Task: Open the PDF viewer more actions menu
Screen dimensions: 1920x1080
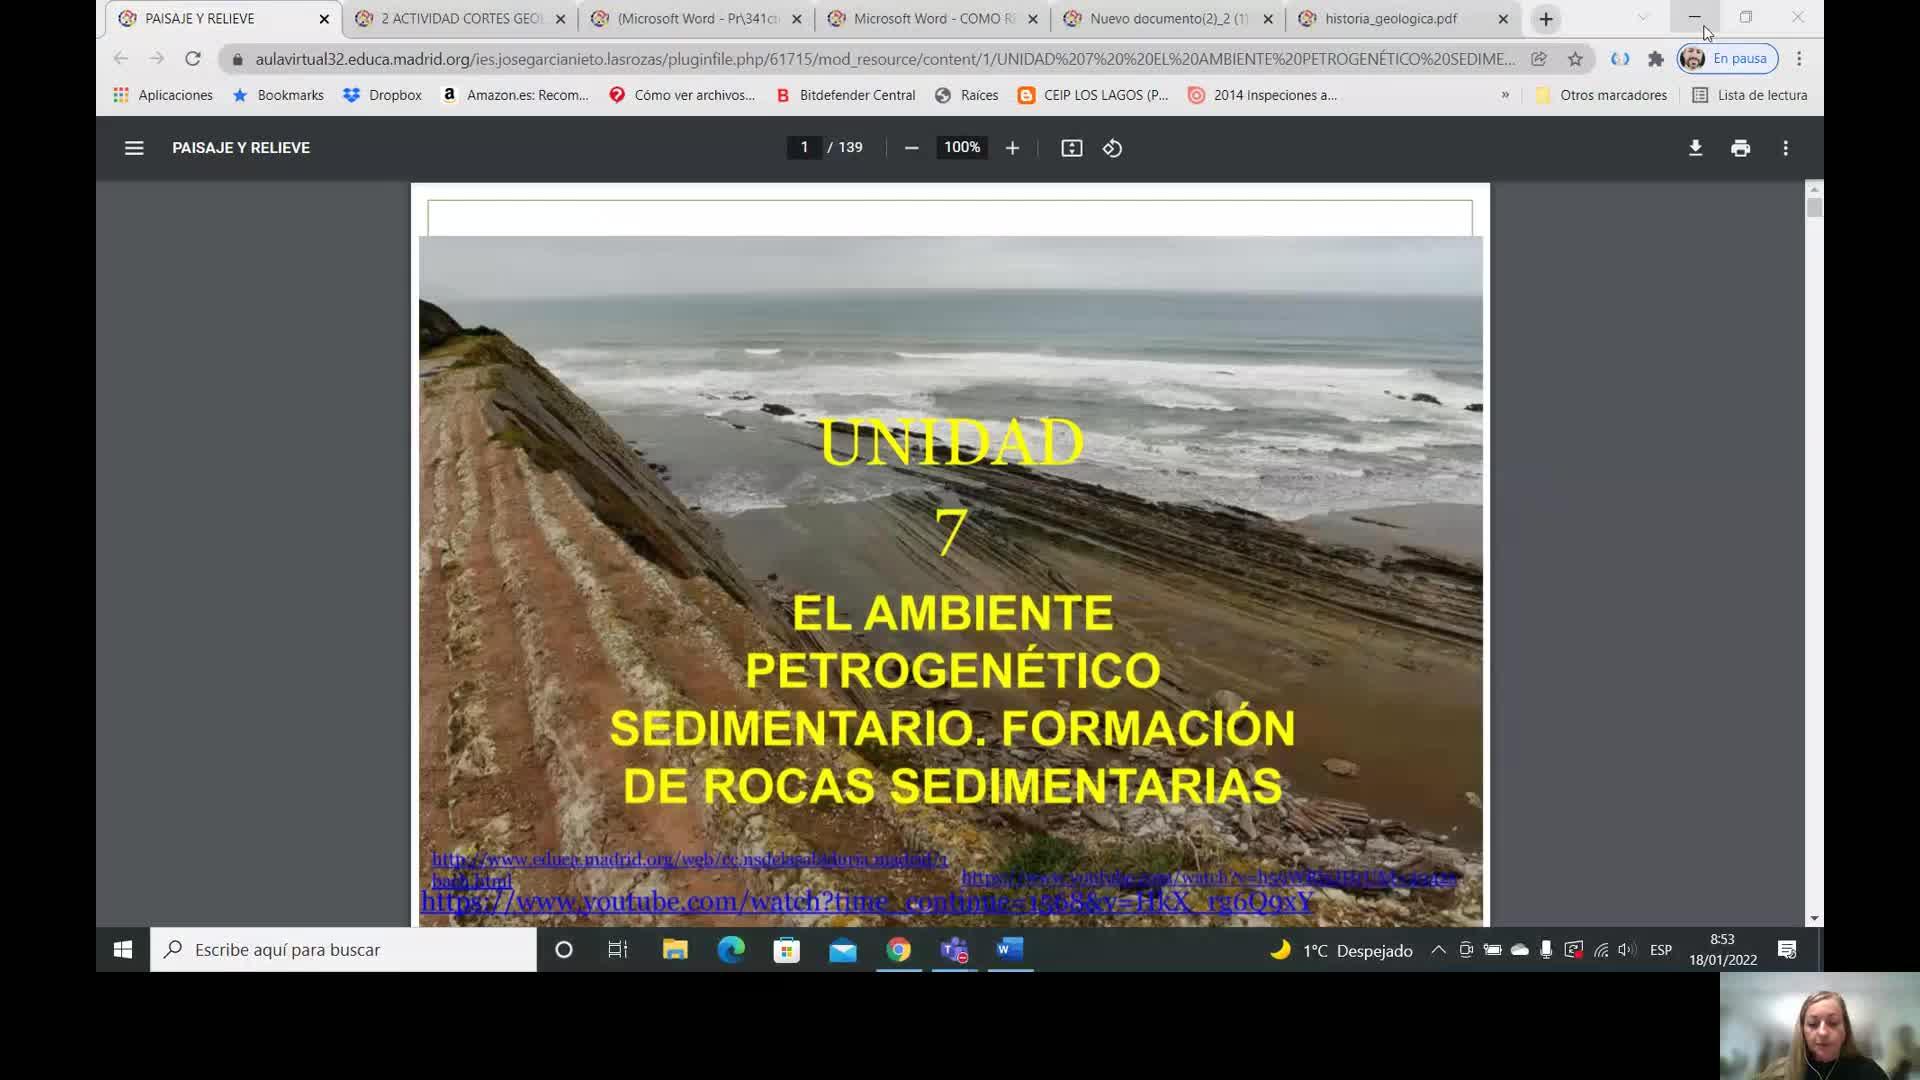Action: point(1785,148)
